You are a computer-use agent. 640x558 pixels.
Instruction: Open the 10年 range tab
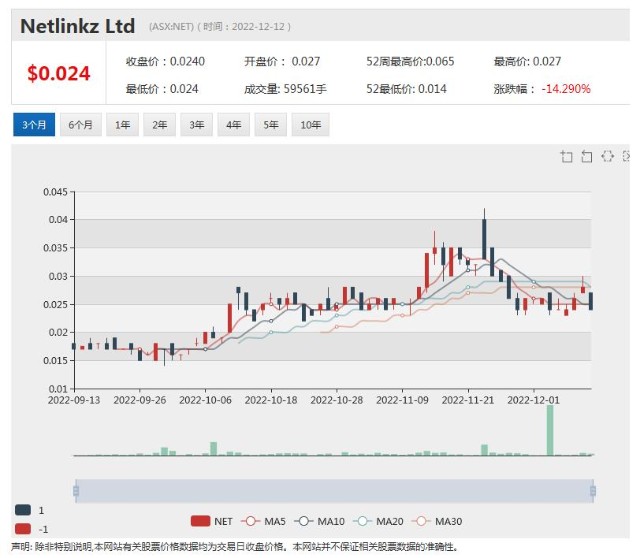(x=311, y=124)
